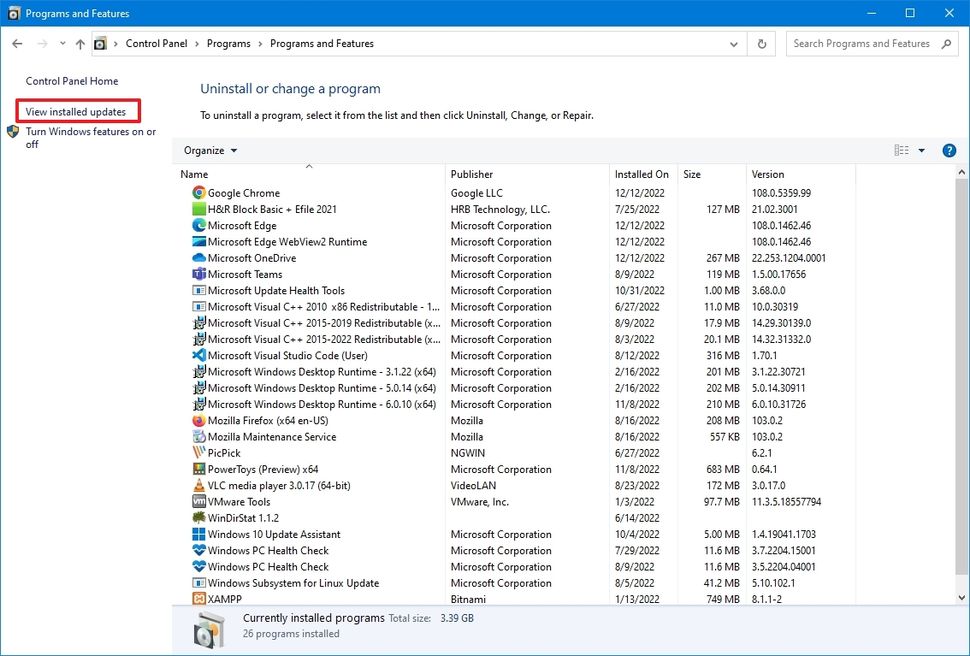Open Help via the blue question mark
This screenshot has height=656, width=970.
point(948,150)
